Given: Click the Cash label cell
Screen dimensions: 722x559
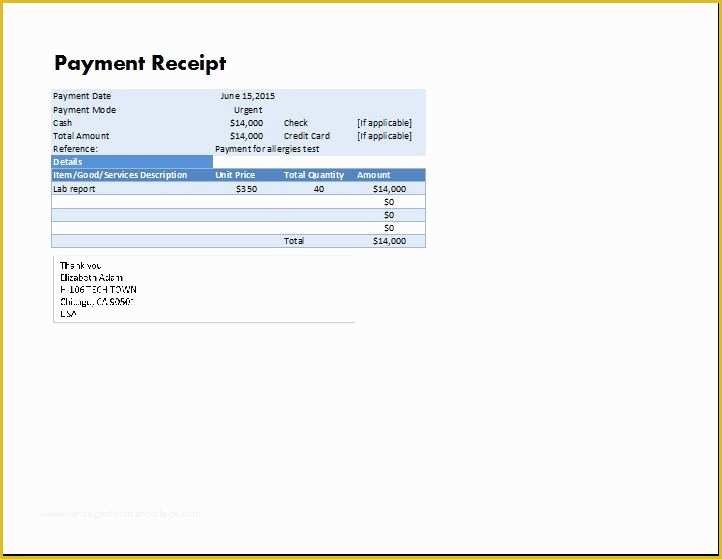Looking at the screenshot, I should point(63,123).
